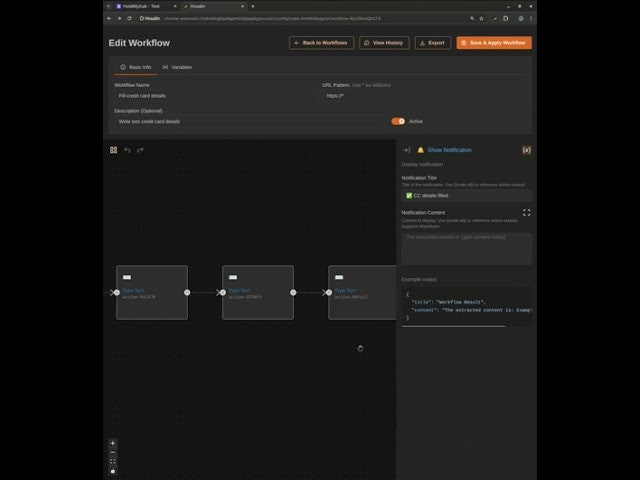
Task: Click the auto-layout grid icon on canvas
Action: (113, 150)
